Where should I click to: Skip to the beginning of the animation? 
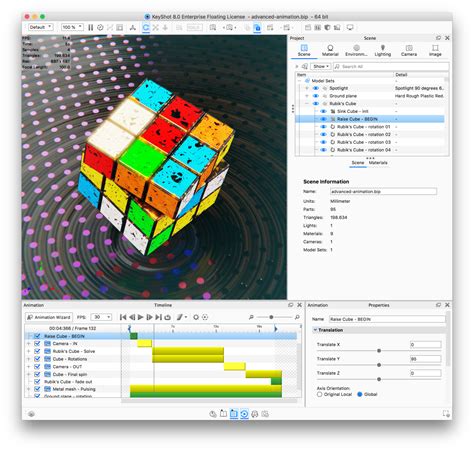[x=123, y=317]
